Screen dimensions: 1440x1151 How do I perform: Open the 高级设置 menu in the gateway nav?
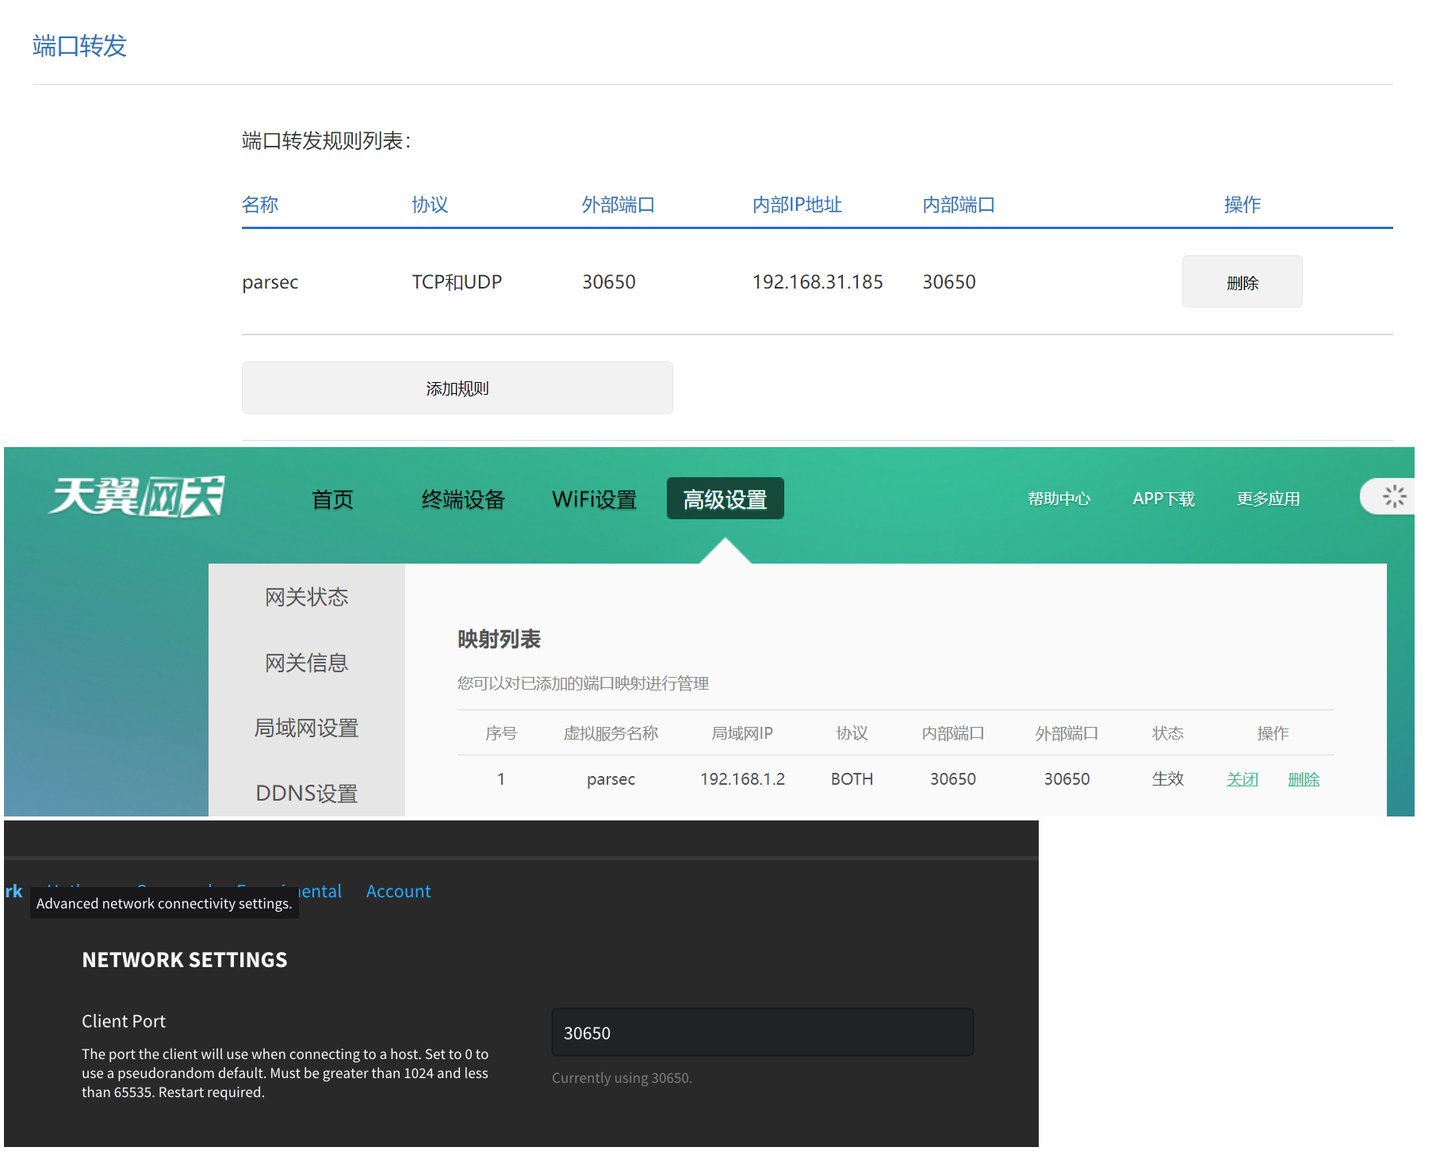click(x=725, y=498)
